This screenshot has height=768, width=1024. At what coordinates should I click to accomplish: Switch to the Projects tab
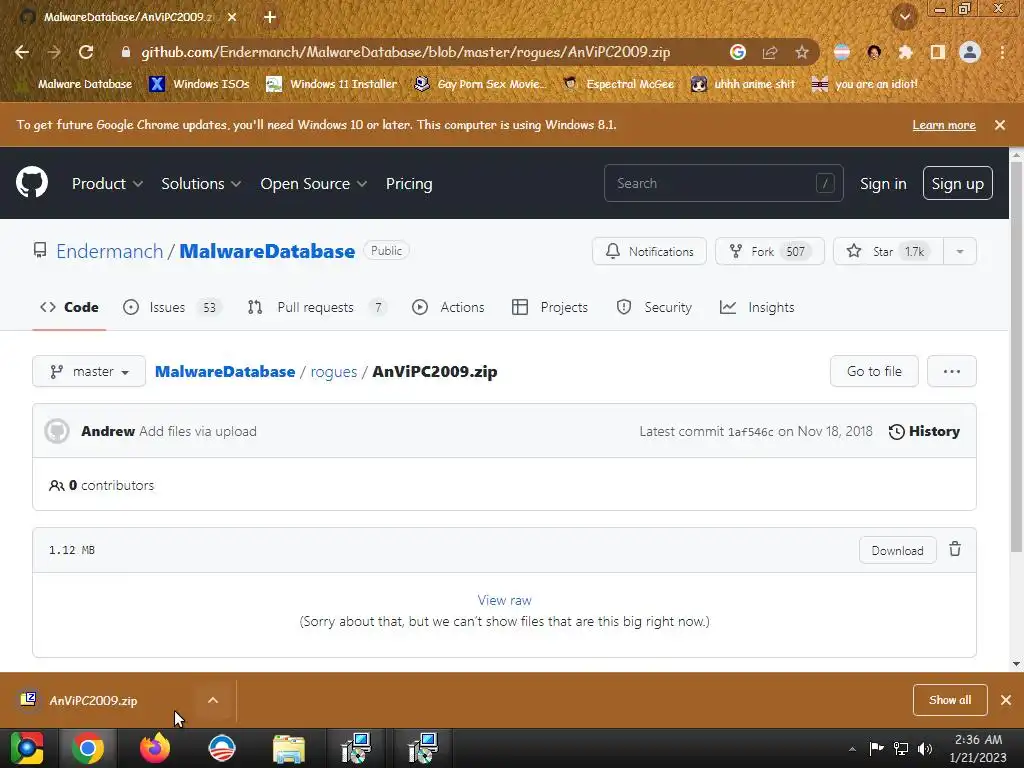click(x=550, y=307)
